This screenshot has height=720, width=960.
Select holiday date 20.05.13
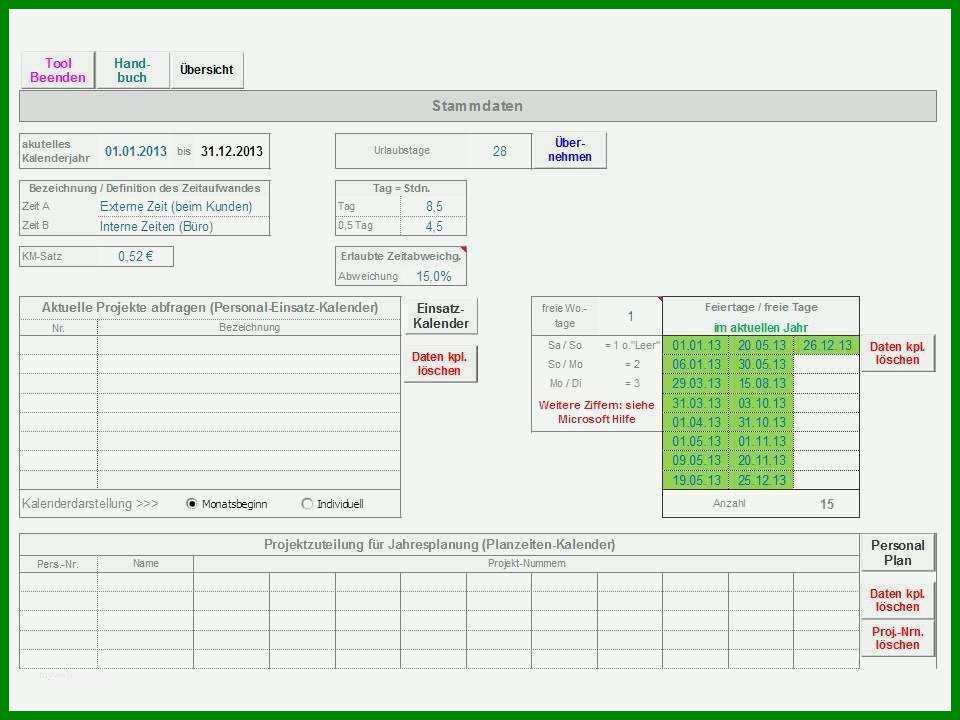click(762, 345)
